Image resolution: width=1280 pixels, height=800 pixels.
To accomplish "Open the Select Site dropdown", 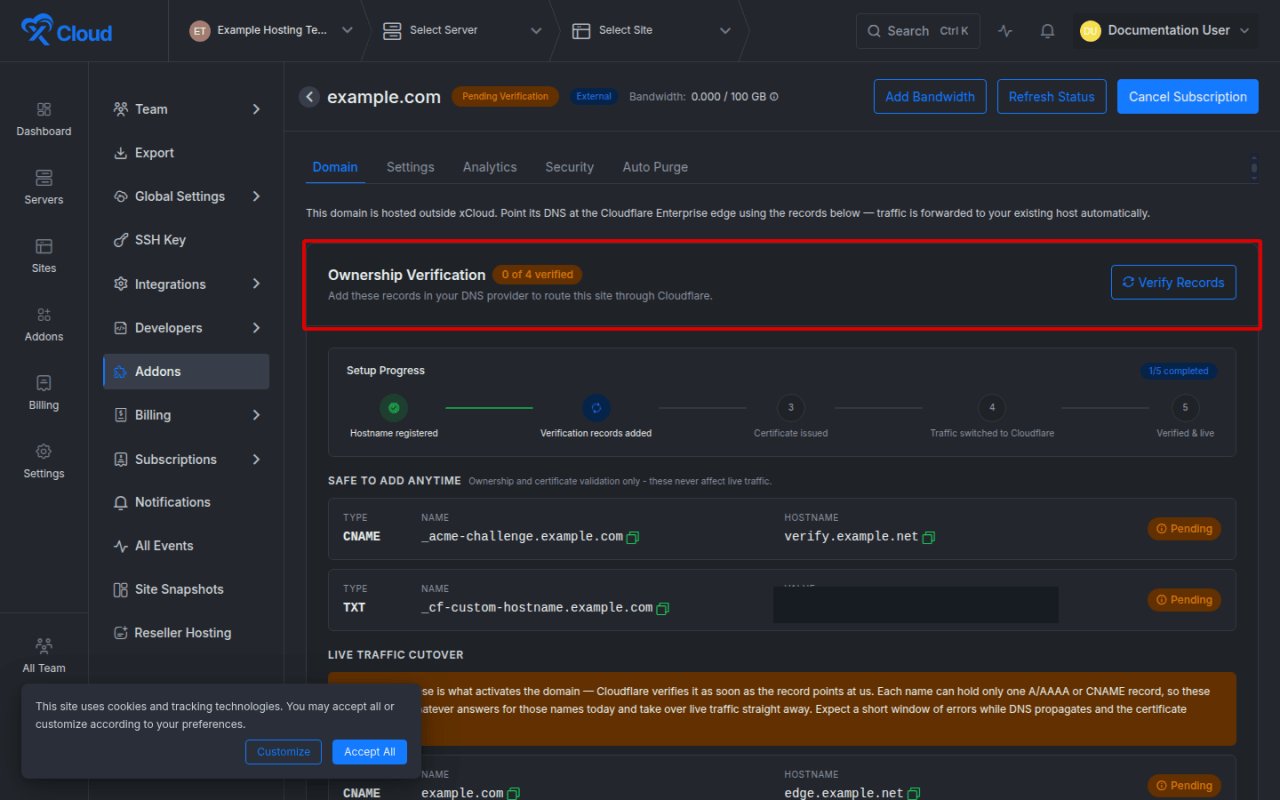I will click(x=651, y=31).
